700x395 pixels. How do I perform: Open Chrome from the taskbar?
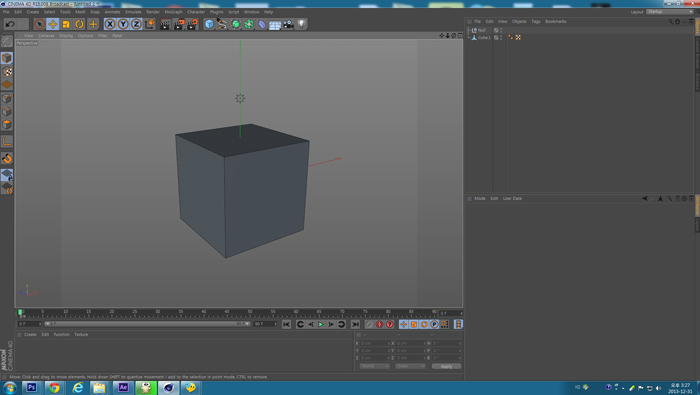54,387
